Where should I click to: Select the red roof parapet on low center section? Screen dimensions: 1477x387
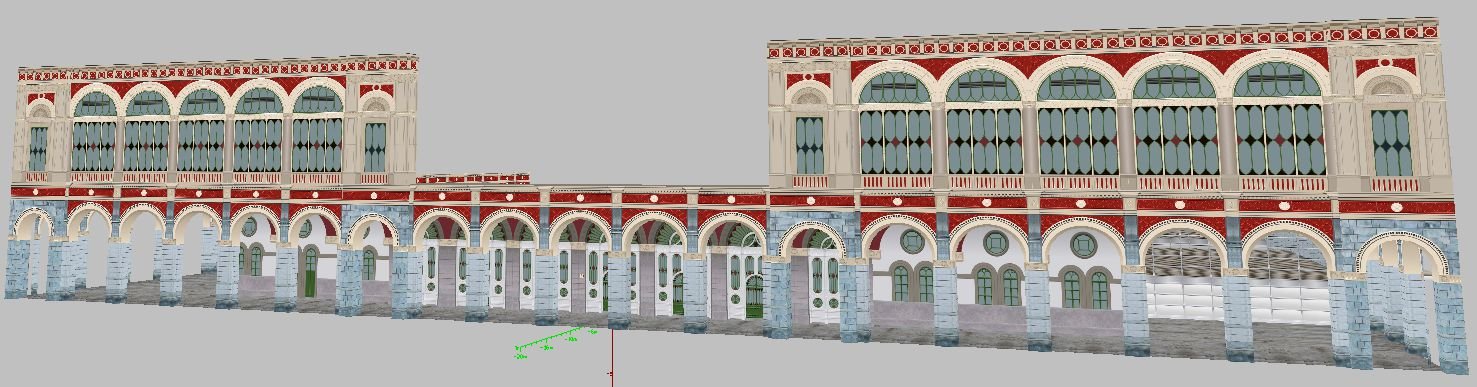[472, 179]
